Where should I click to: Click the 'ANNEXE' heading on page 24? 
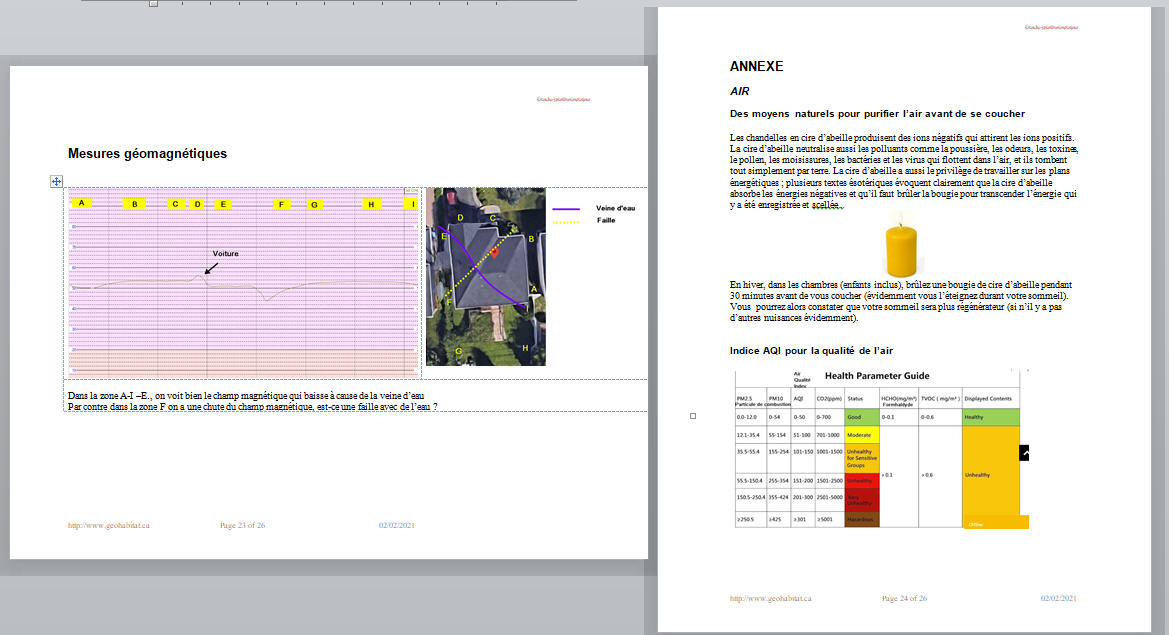point(757,67)
